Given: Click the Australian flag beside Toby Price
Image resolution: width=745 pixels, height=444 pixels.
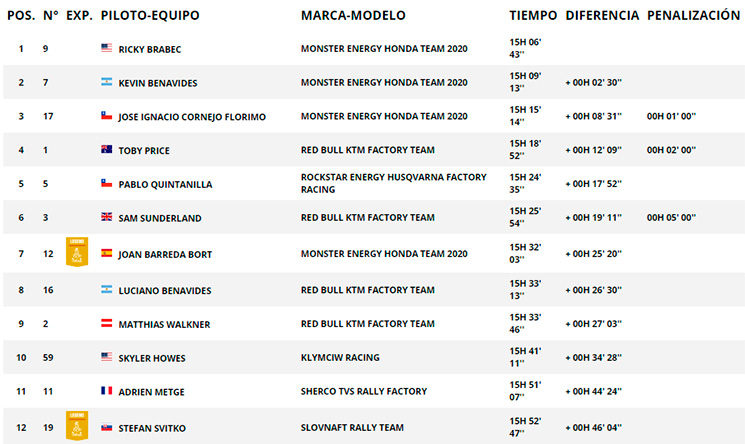Looking at the screenshot, I should point(106,149).
